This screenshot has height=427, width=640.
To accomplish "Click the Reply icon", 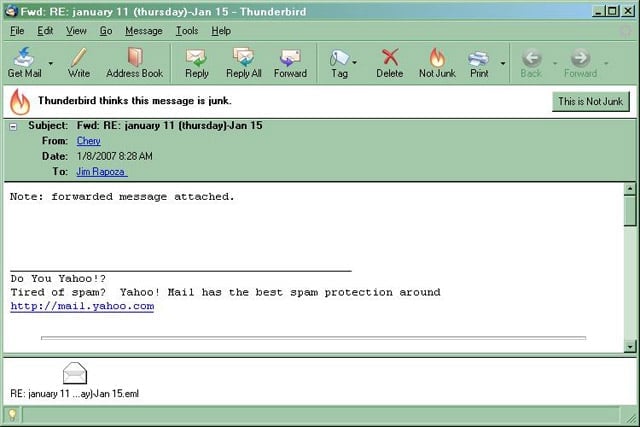I will 196,58.
